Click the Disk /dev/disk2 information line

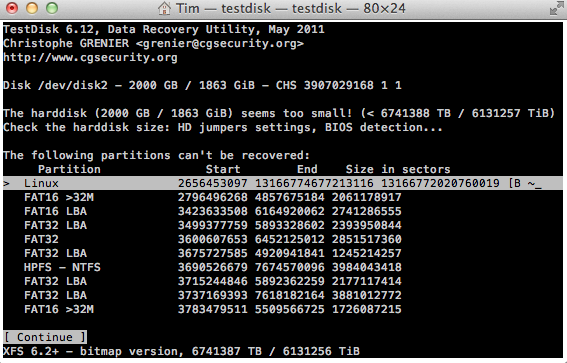[202, 85]
